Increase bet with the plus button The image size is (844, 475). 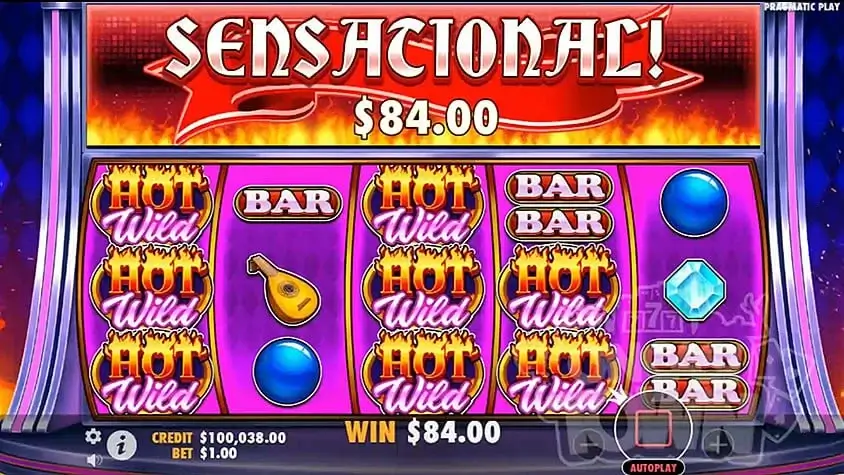718,445
